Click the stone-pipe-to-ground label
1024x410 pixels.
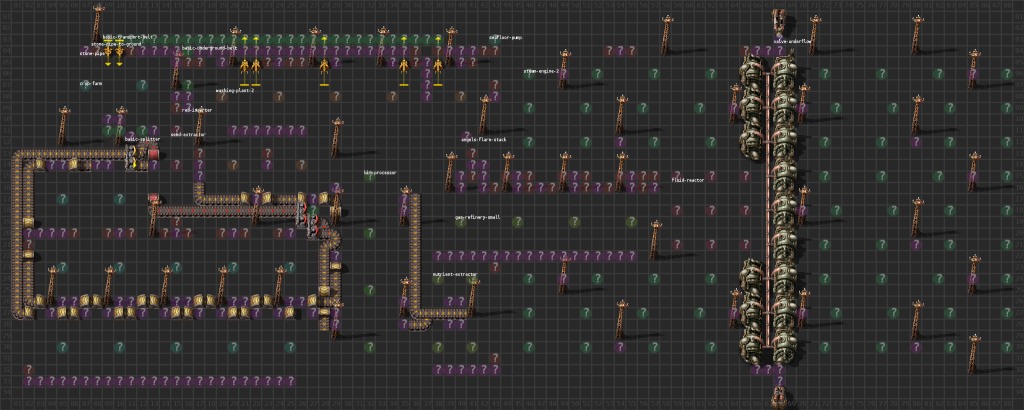116,44
